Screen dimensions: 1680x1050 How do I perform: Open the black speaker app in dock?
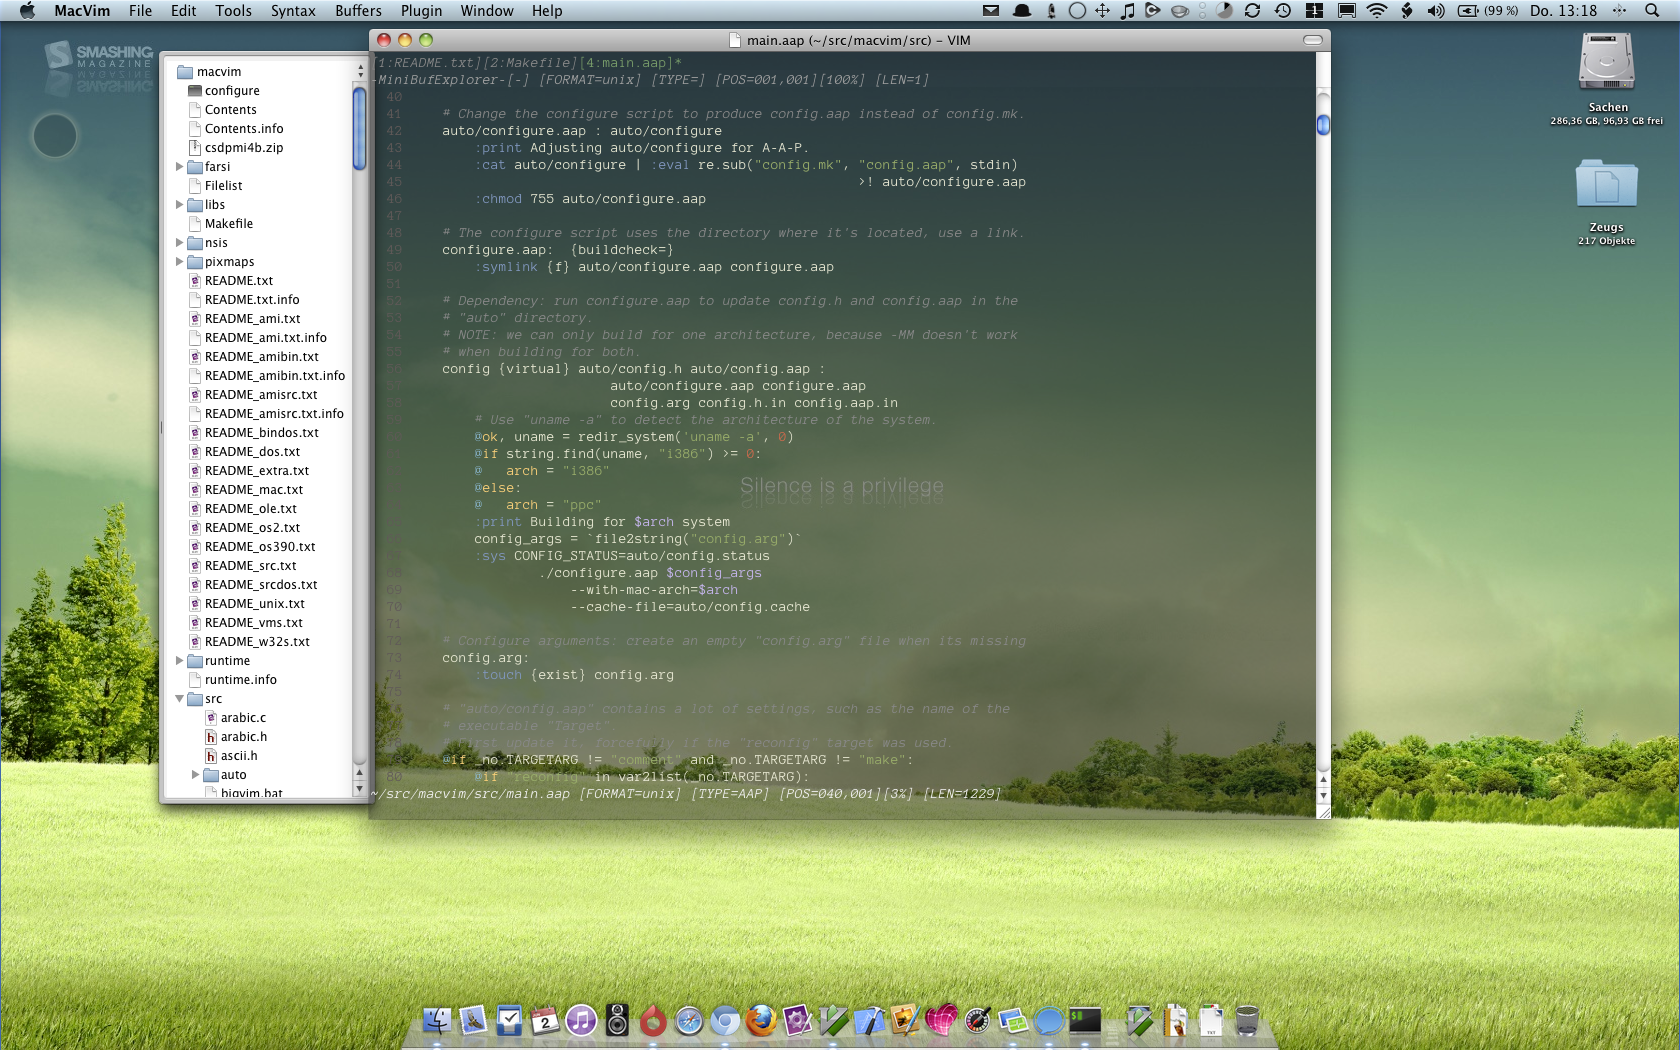point(617,1020)
